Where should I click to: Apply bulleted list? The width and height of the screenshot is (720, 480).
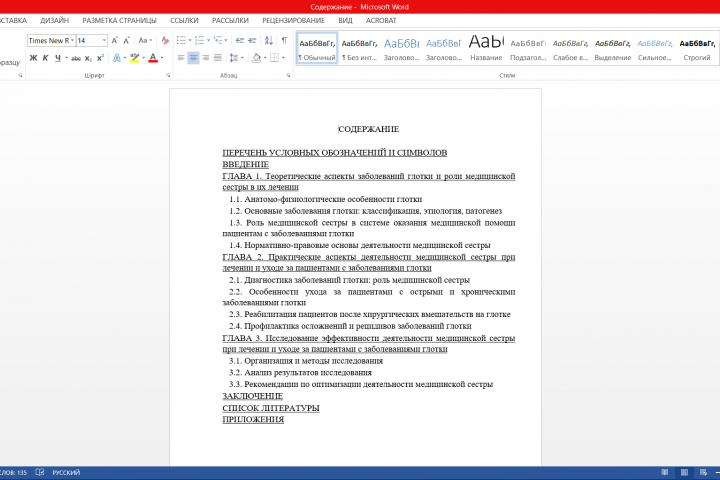(x=181, y=40)
